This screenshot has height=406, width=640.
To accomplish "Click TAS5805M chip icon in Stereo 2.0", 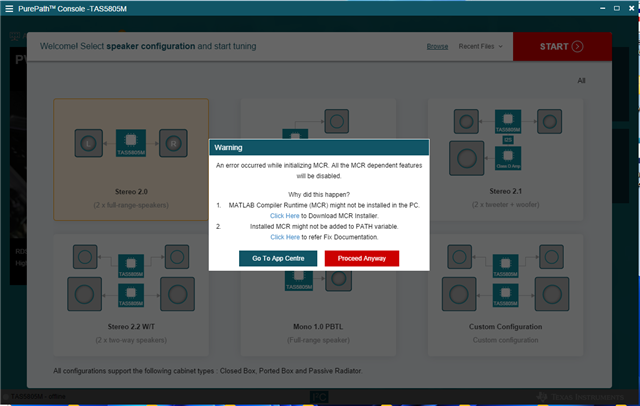I will pos(131,143).
